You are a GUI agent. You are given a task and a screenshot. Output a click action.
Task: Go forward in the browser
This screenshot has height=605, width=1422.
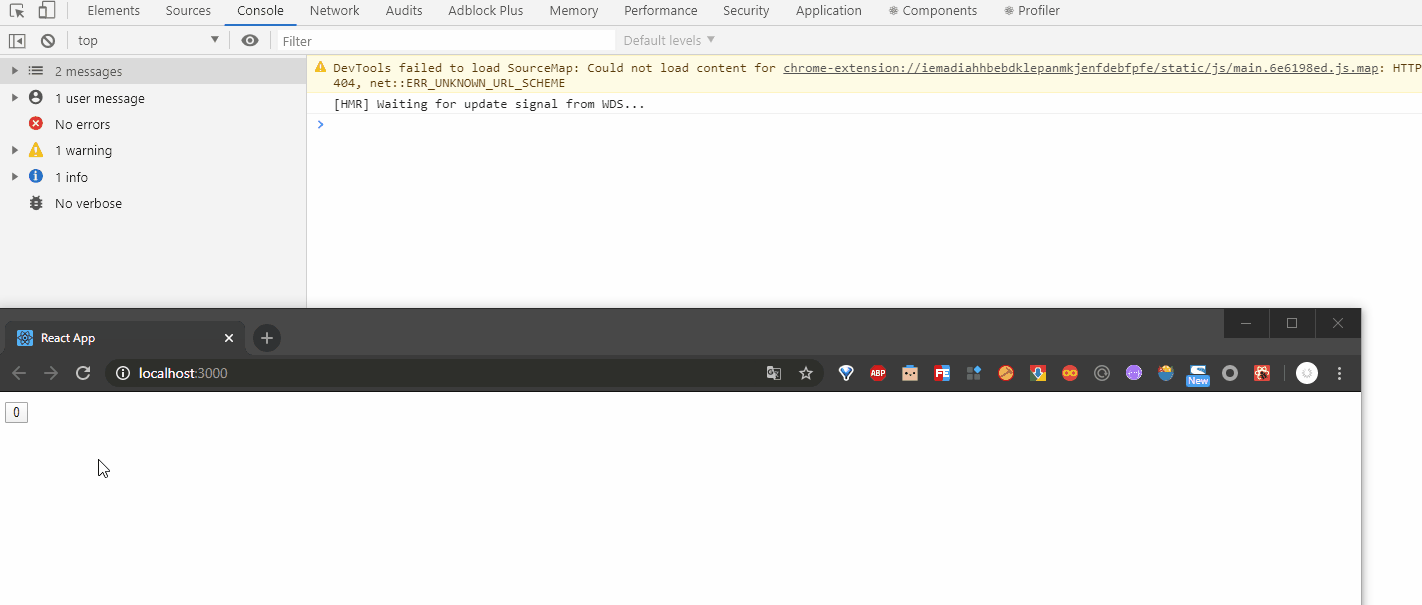pos(51,373)
